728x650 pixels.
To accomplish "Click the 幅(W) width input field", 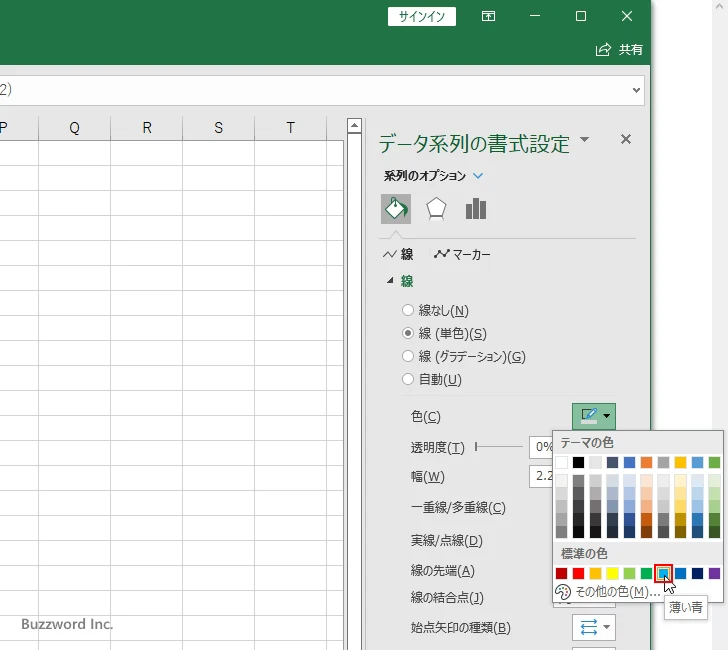I will [x=541, y=476].
